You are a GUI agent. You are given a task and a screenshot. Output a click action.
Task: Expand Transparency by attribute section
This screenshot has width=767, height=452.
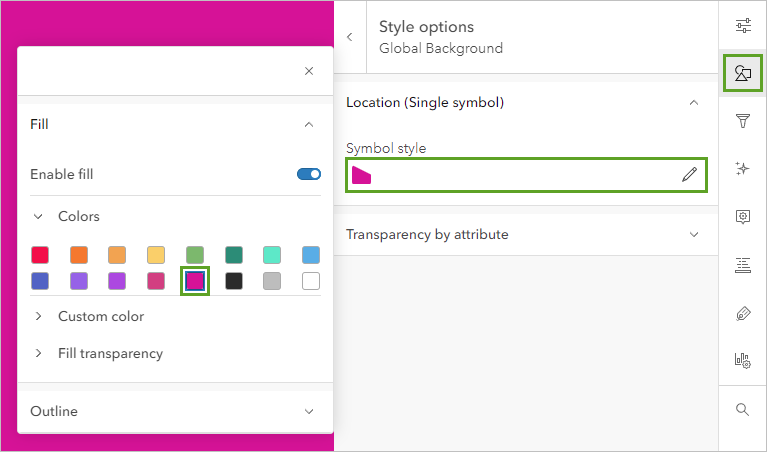pos(694,234)
